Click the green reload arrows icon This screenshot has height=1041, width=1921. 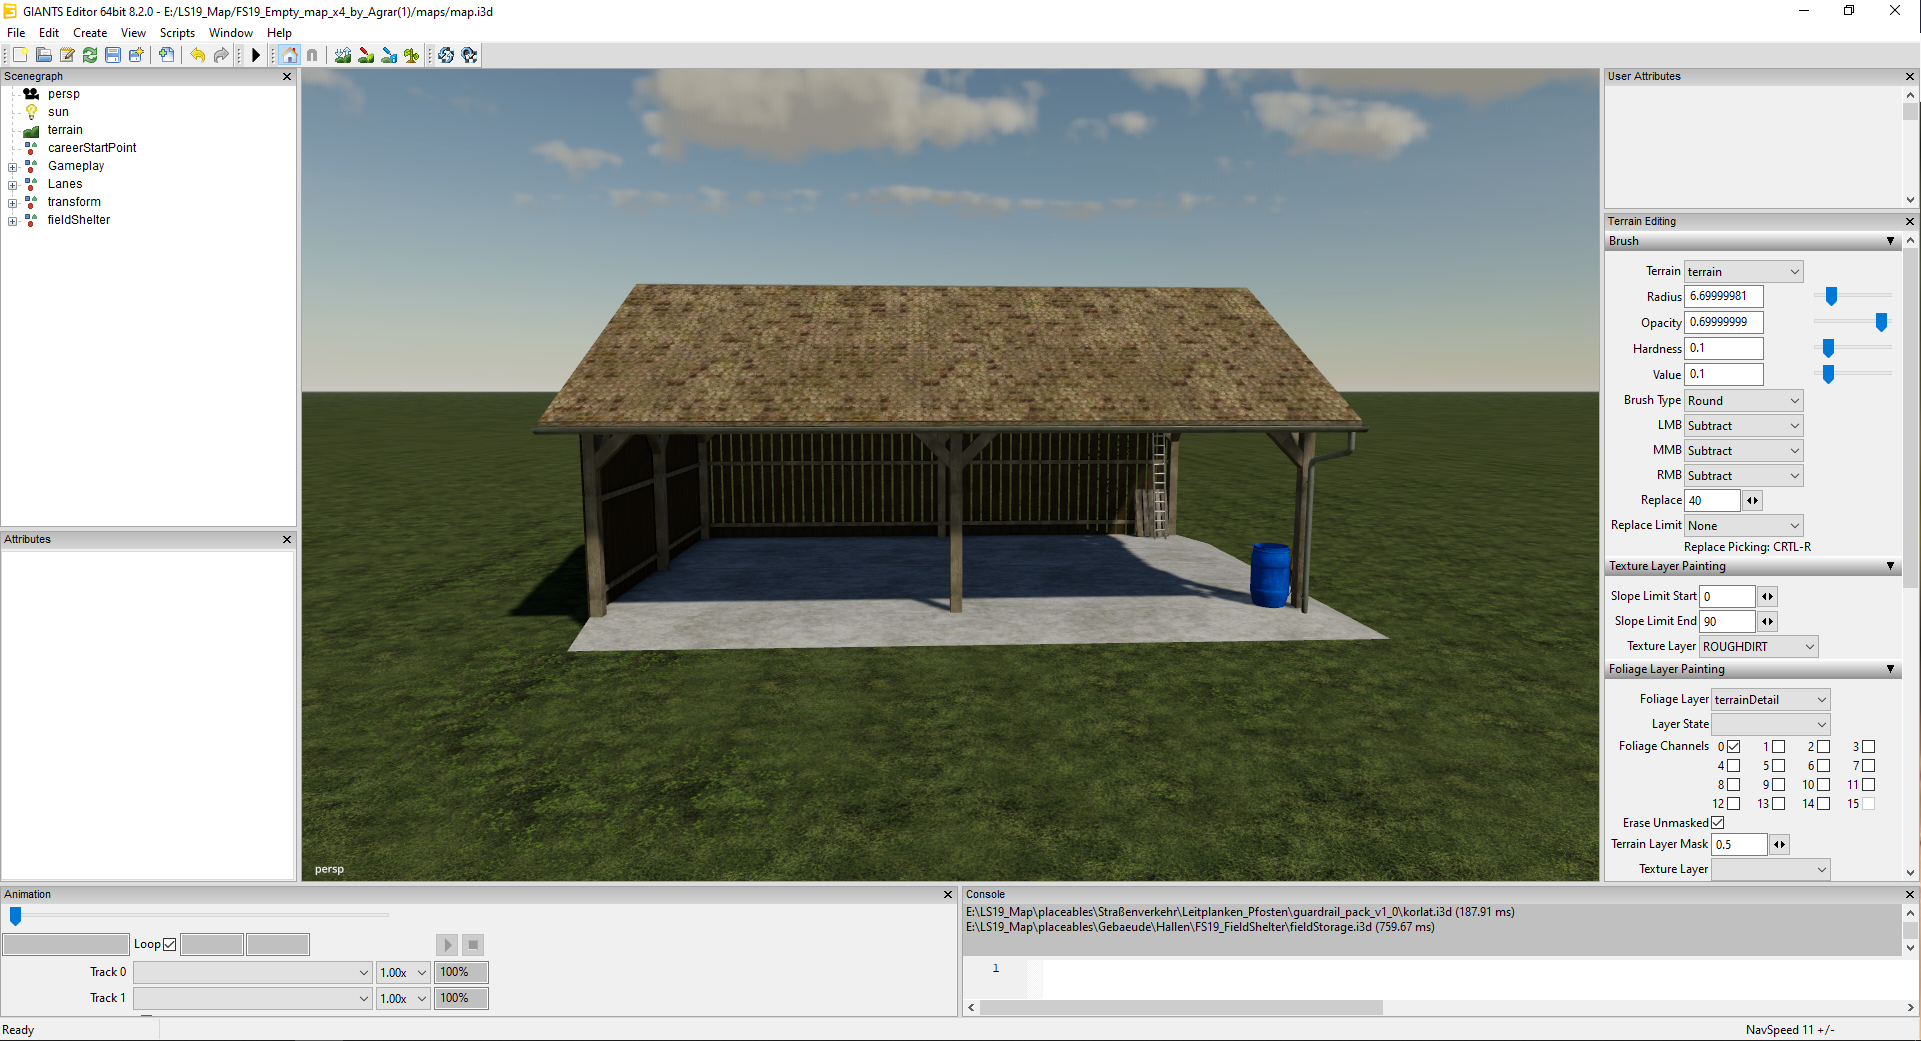click(90, 55)
